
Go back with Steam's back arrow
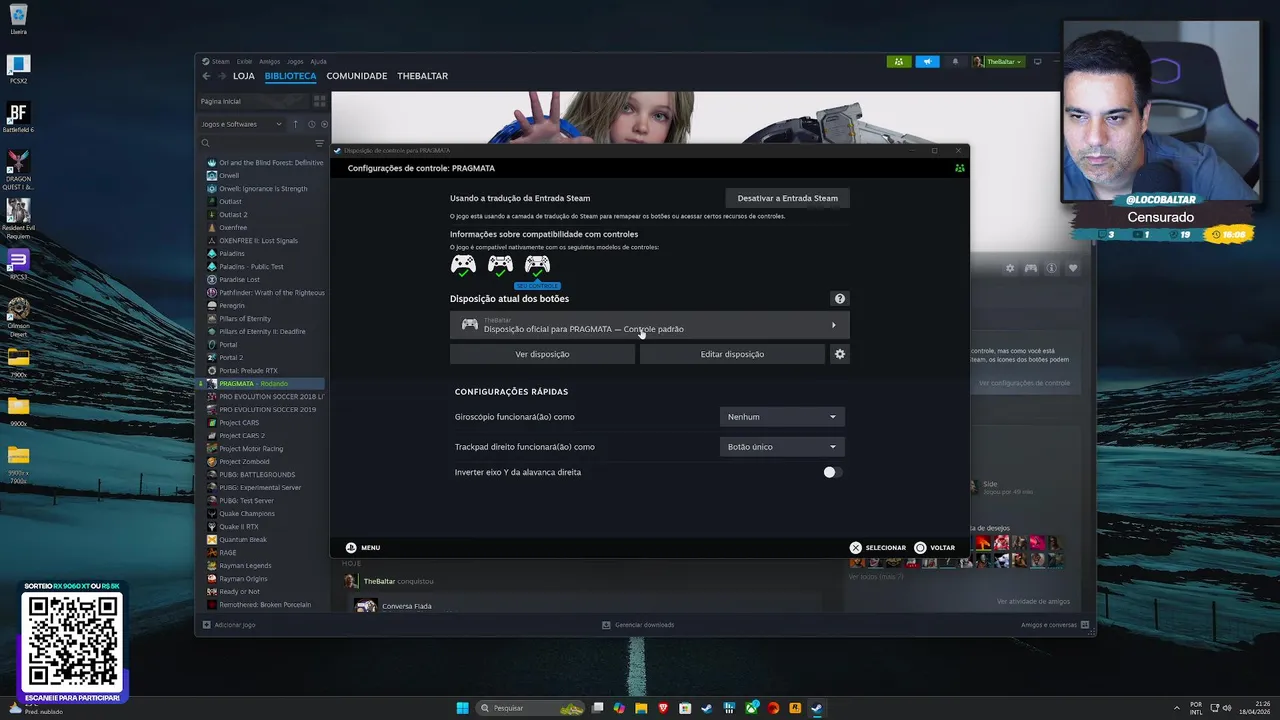tap(207, 76)
